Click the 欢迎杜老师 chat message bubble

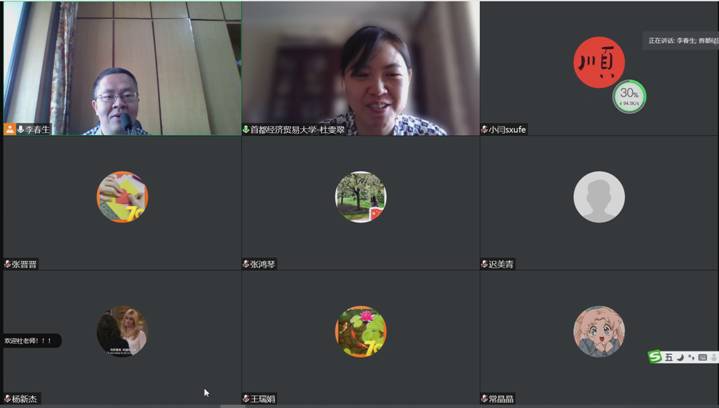tap(30, 341)
